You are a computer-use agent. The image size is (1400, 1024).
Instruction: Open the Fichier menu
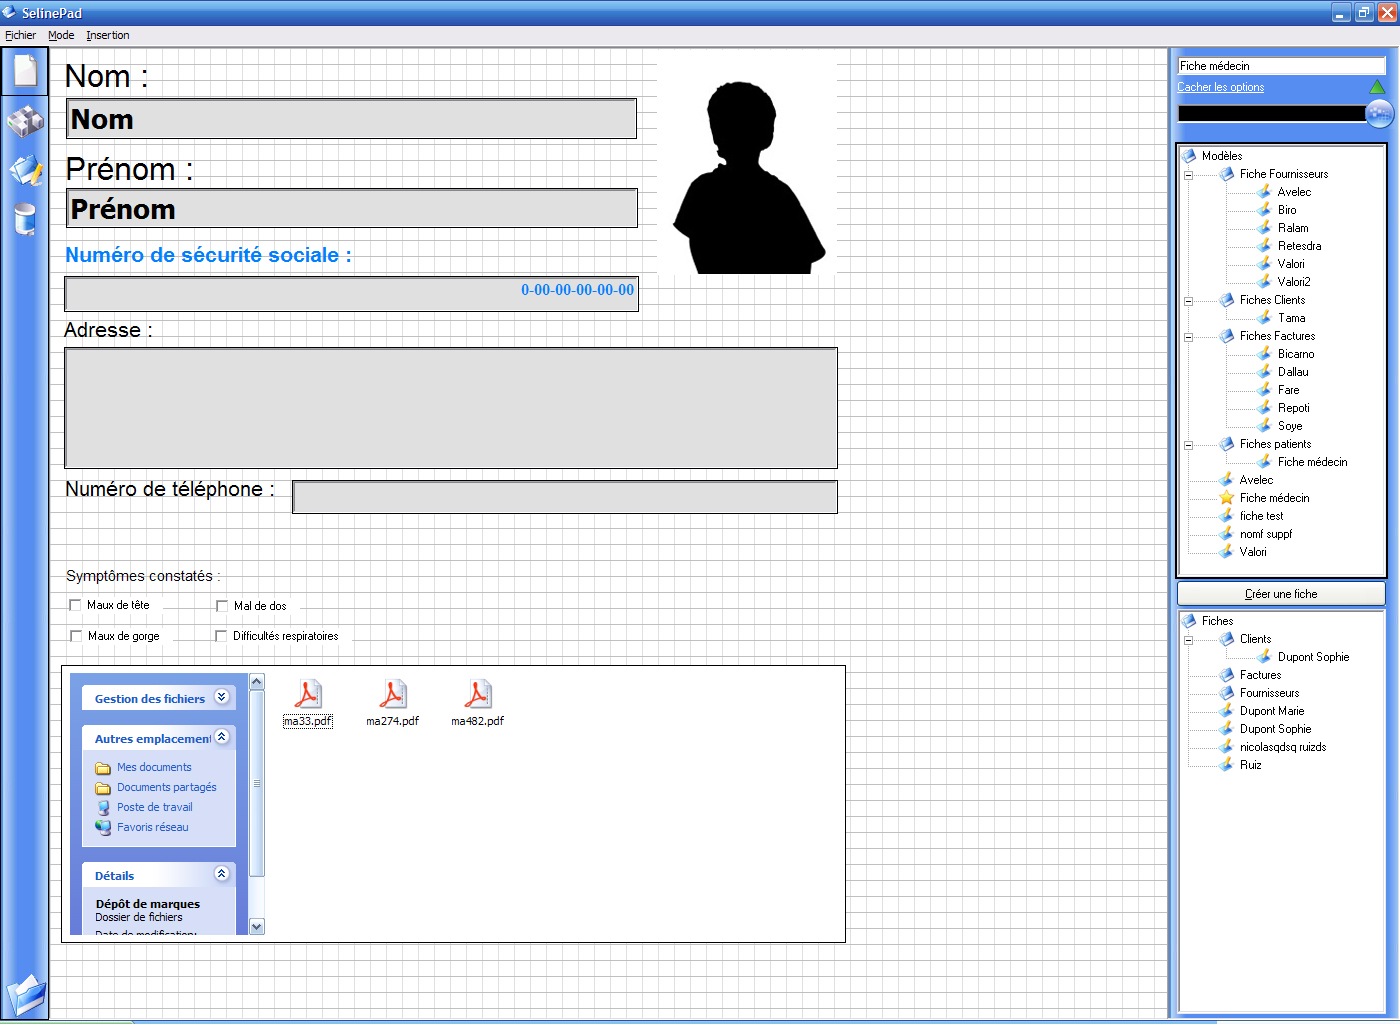click(20, 35)
